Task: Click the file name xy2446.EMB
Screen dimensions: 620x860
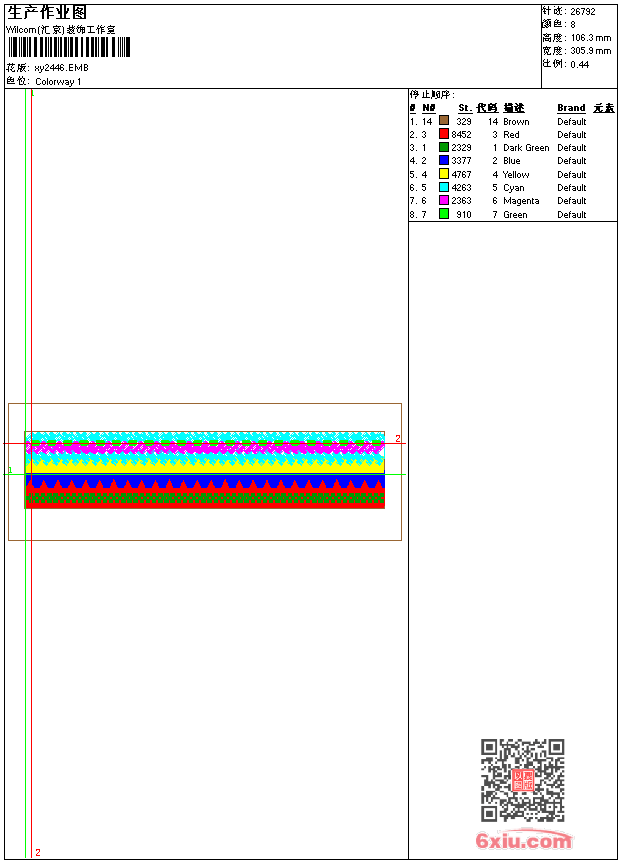Action: 61,68
